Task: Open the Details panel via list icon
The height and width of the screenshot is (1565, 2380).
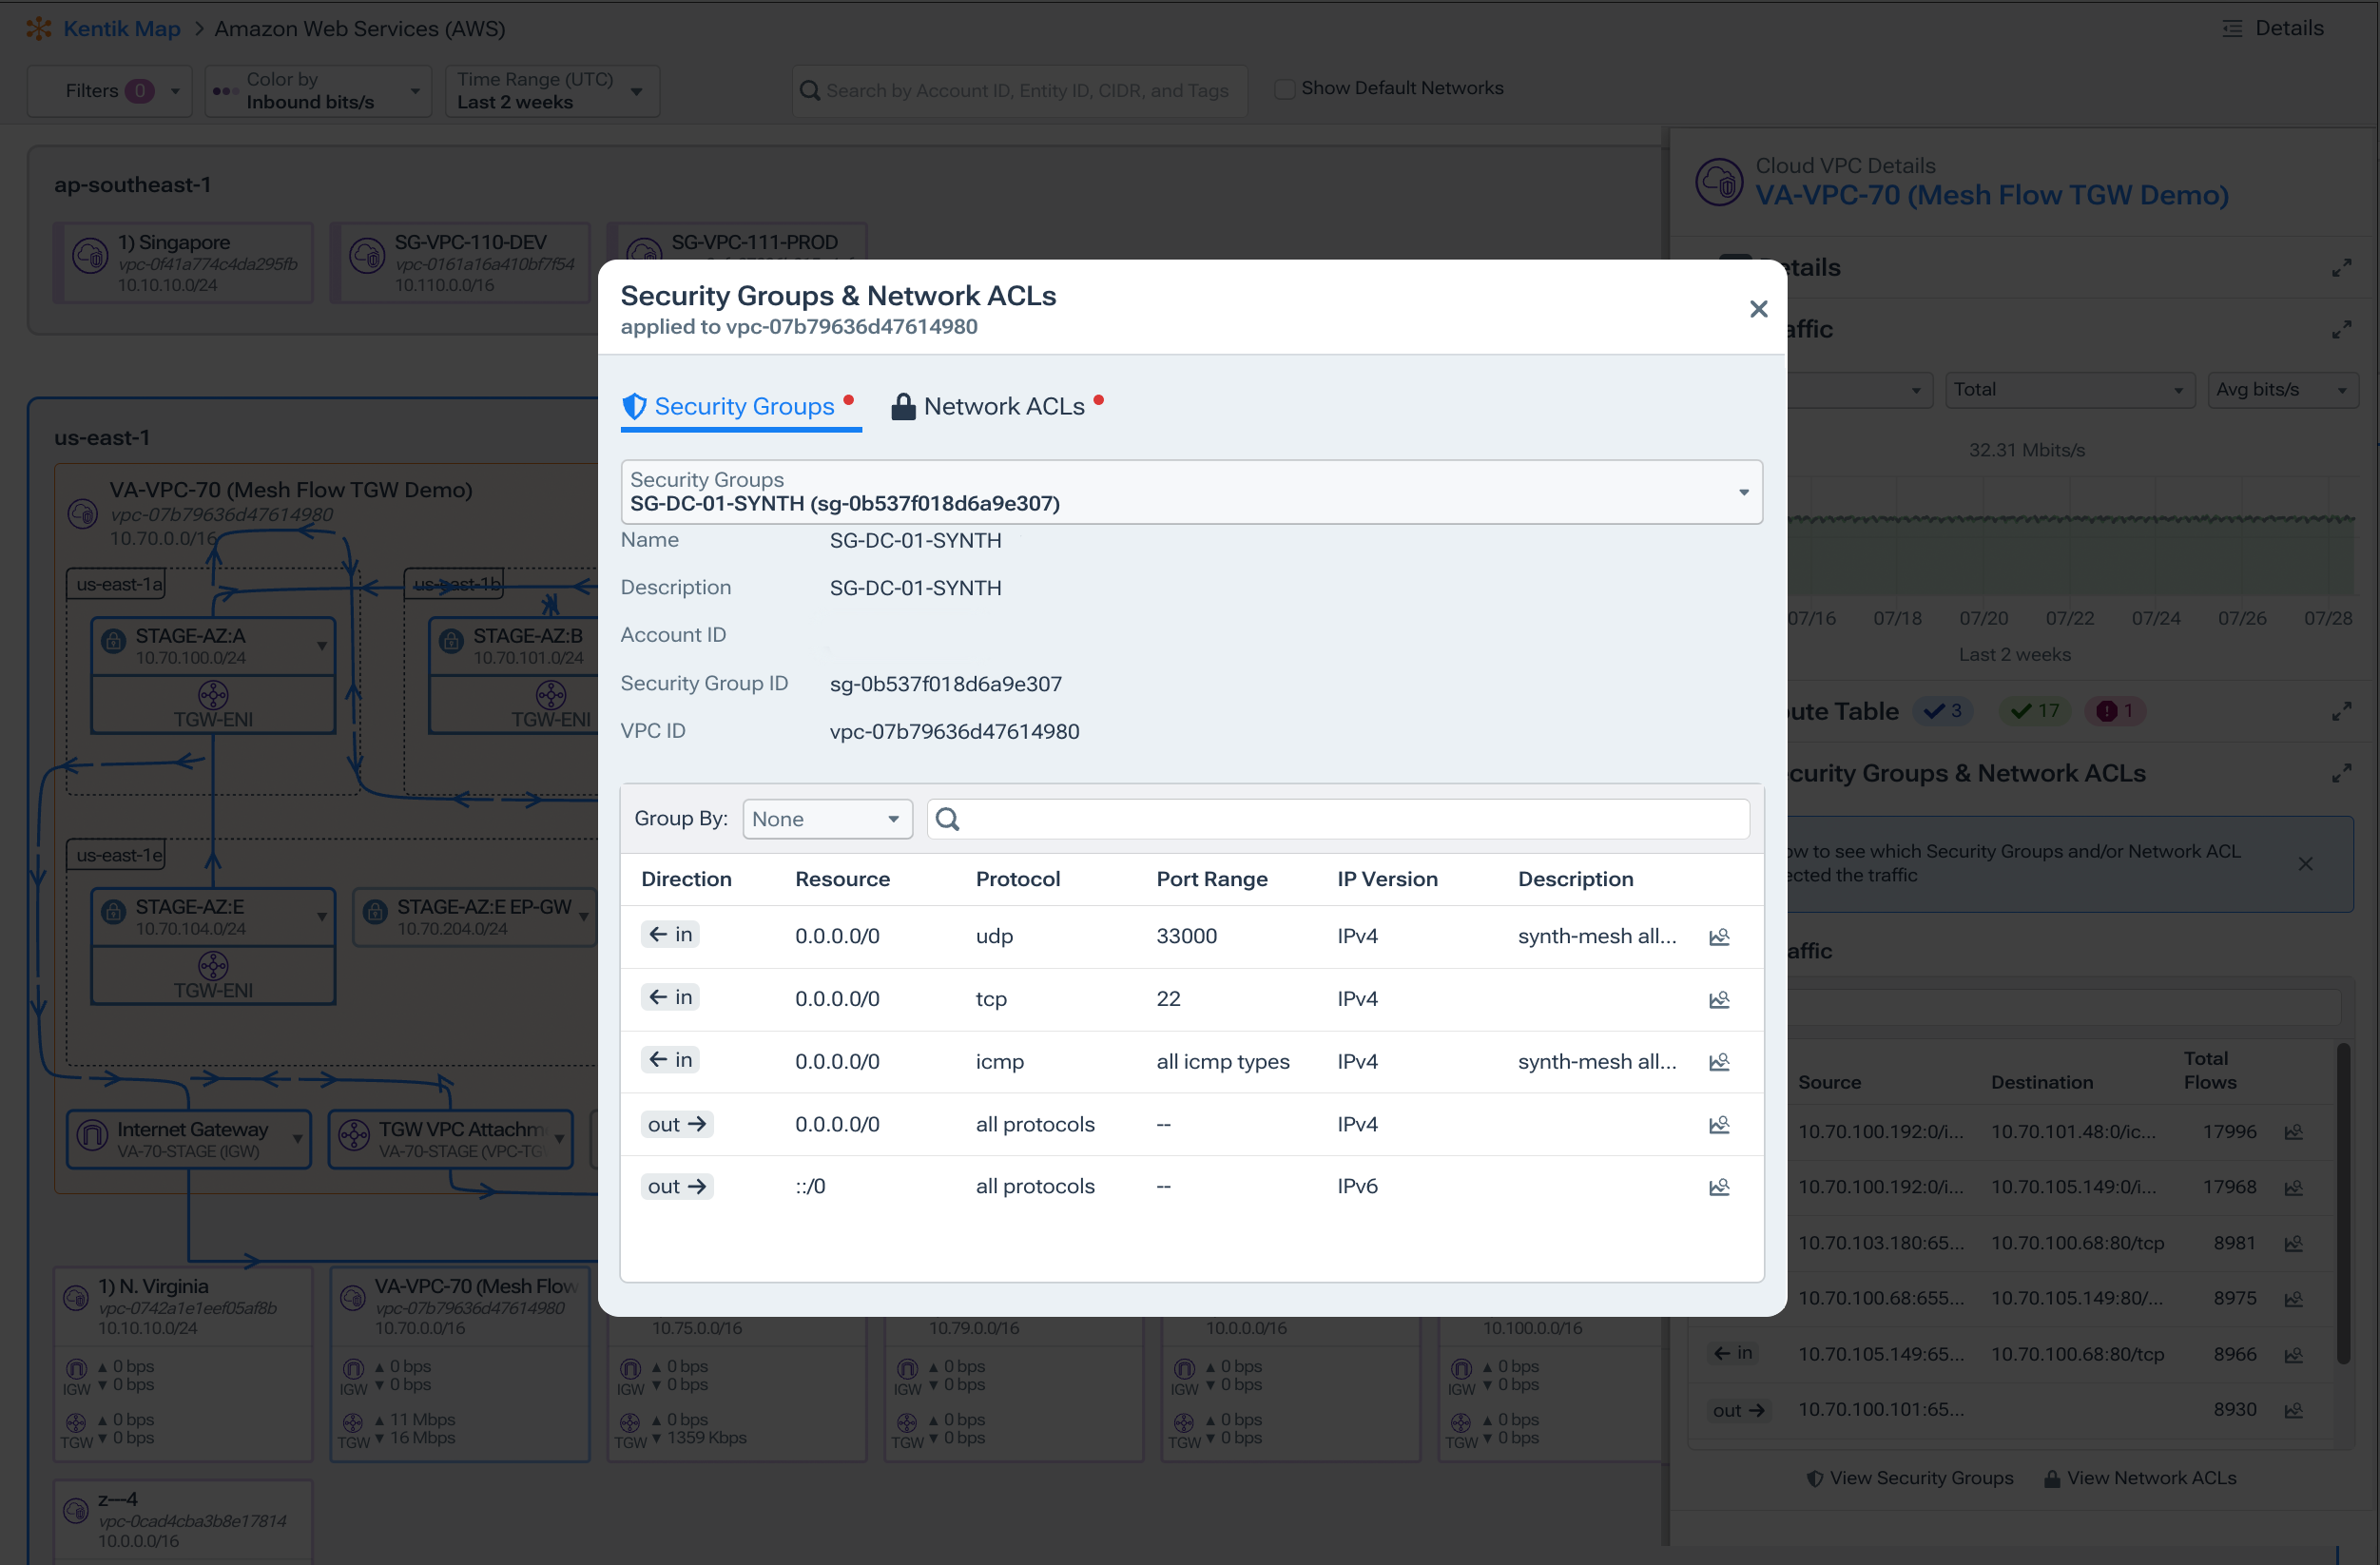Action: point(2232,28)
